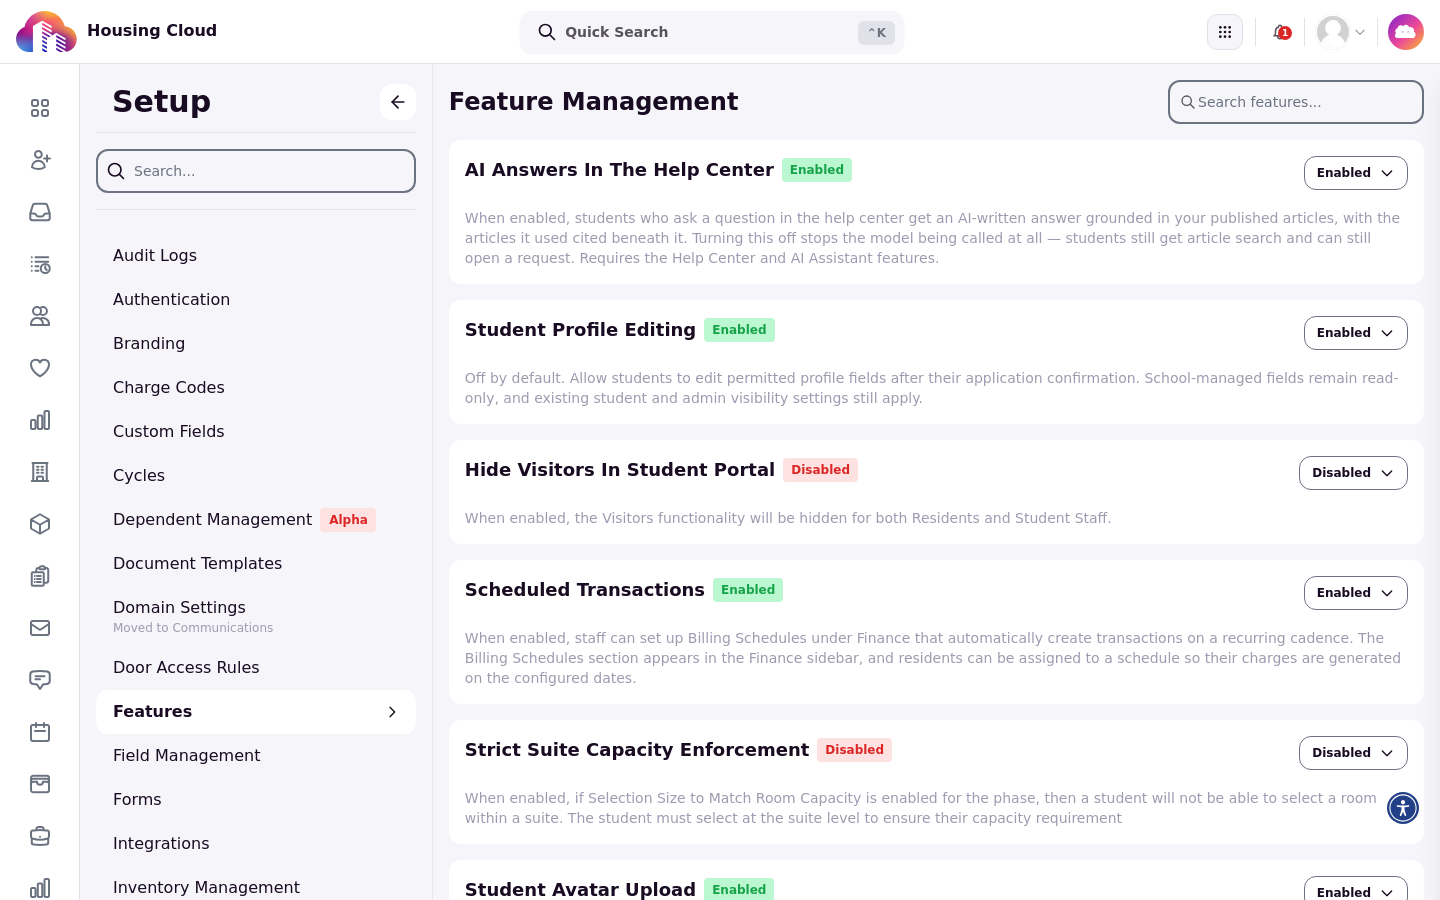The image size is (1440, 900).
Task: Open the chat bubble icon in left rail
Action: [40, 680]
